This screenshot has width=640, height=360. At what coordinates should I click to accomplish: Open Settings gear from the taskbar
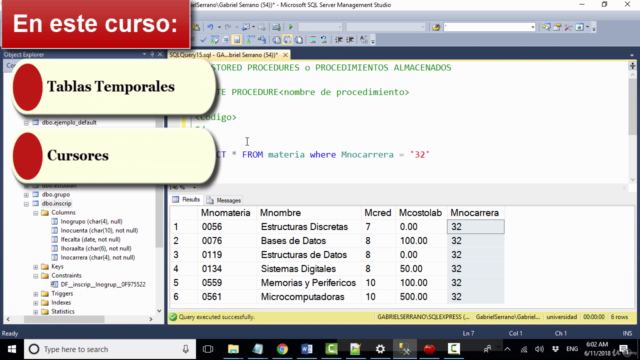[x=380, y=349]
